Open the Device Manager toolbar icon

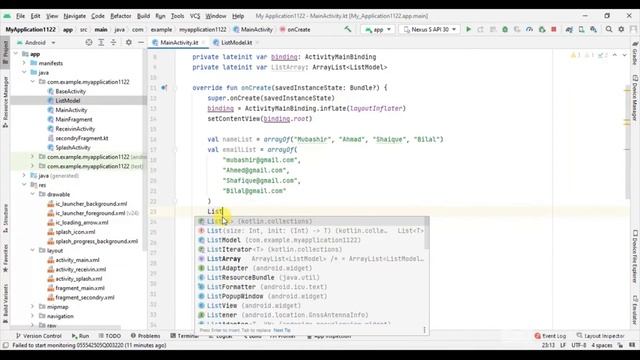click(581, 29)
